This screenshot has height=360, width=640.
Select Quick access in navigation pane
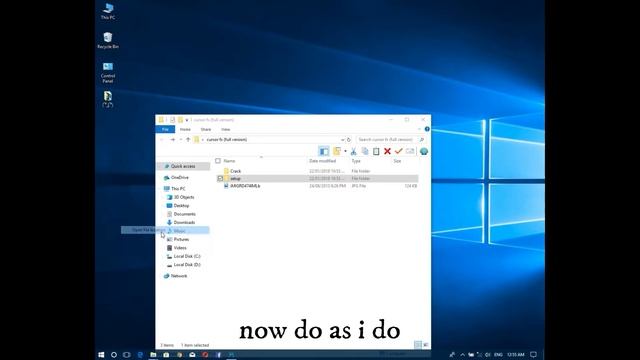183,167
